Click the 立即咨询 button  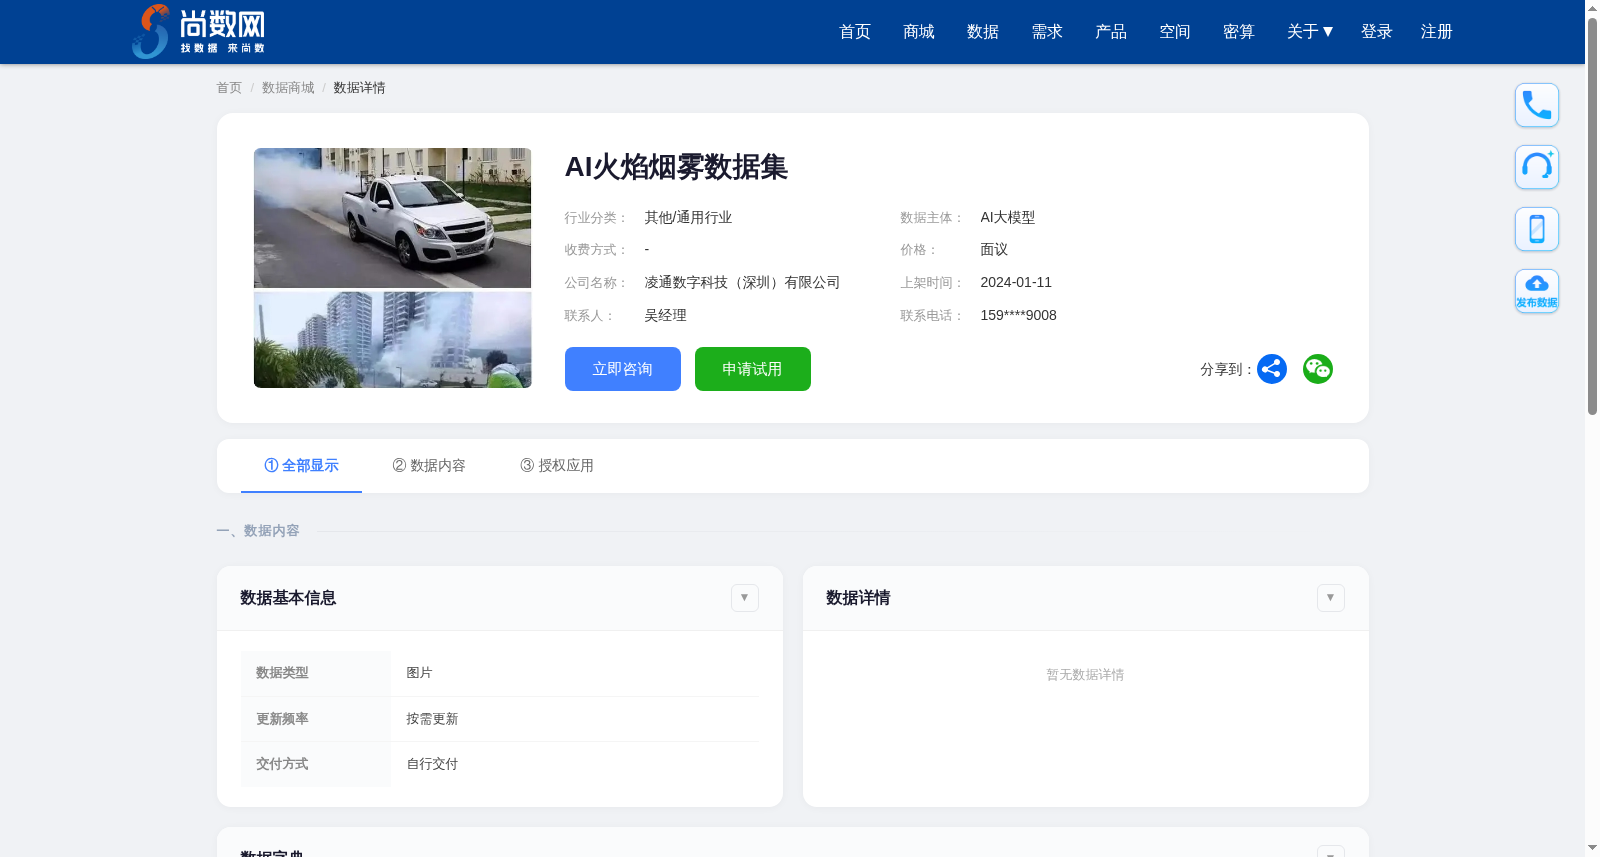click(623, 369)
